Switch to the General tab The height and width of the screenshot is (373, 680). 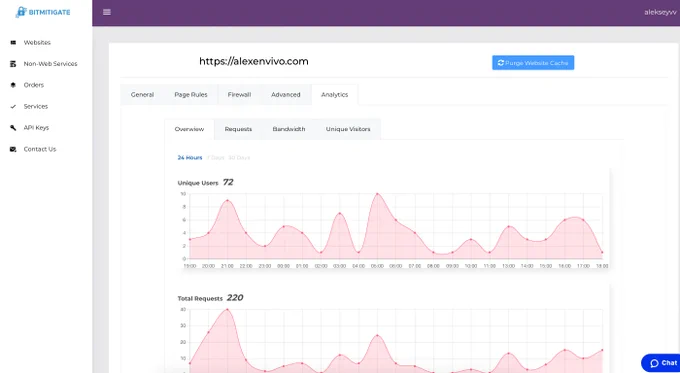point(142,95)
